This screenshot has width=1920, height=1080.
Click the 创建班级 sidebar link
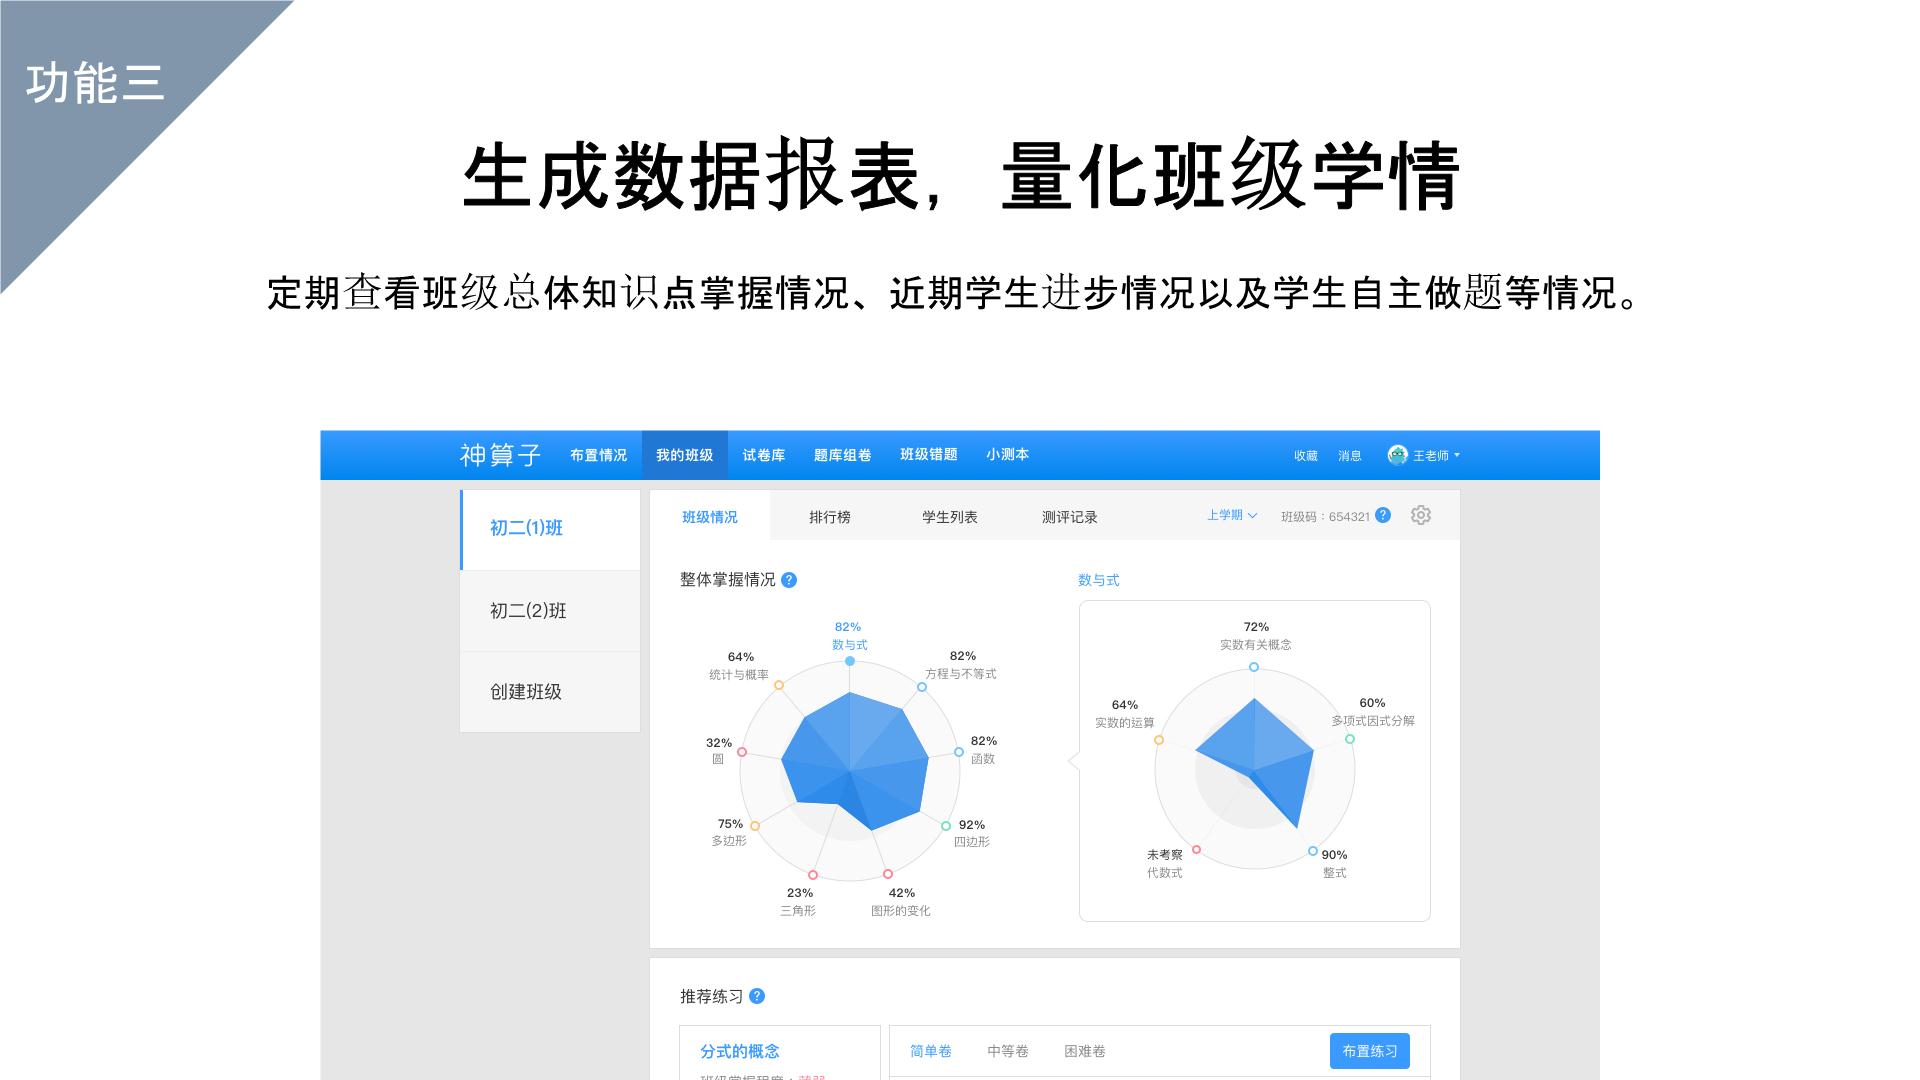(526, 692)
